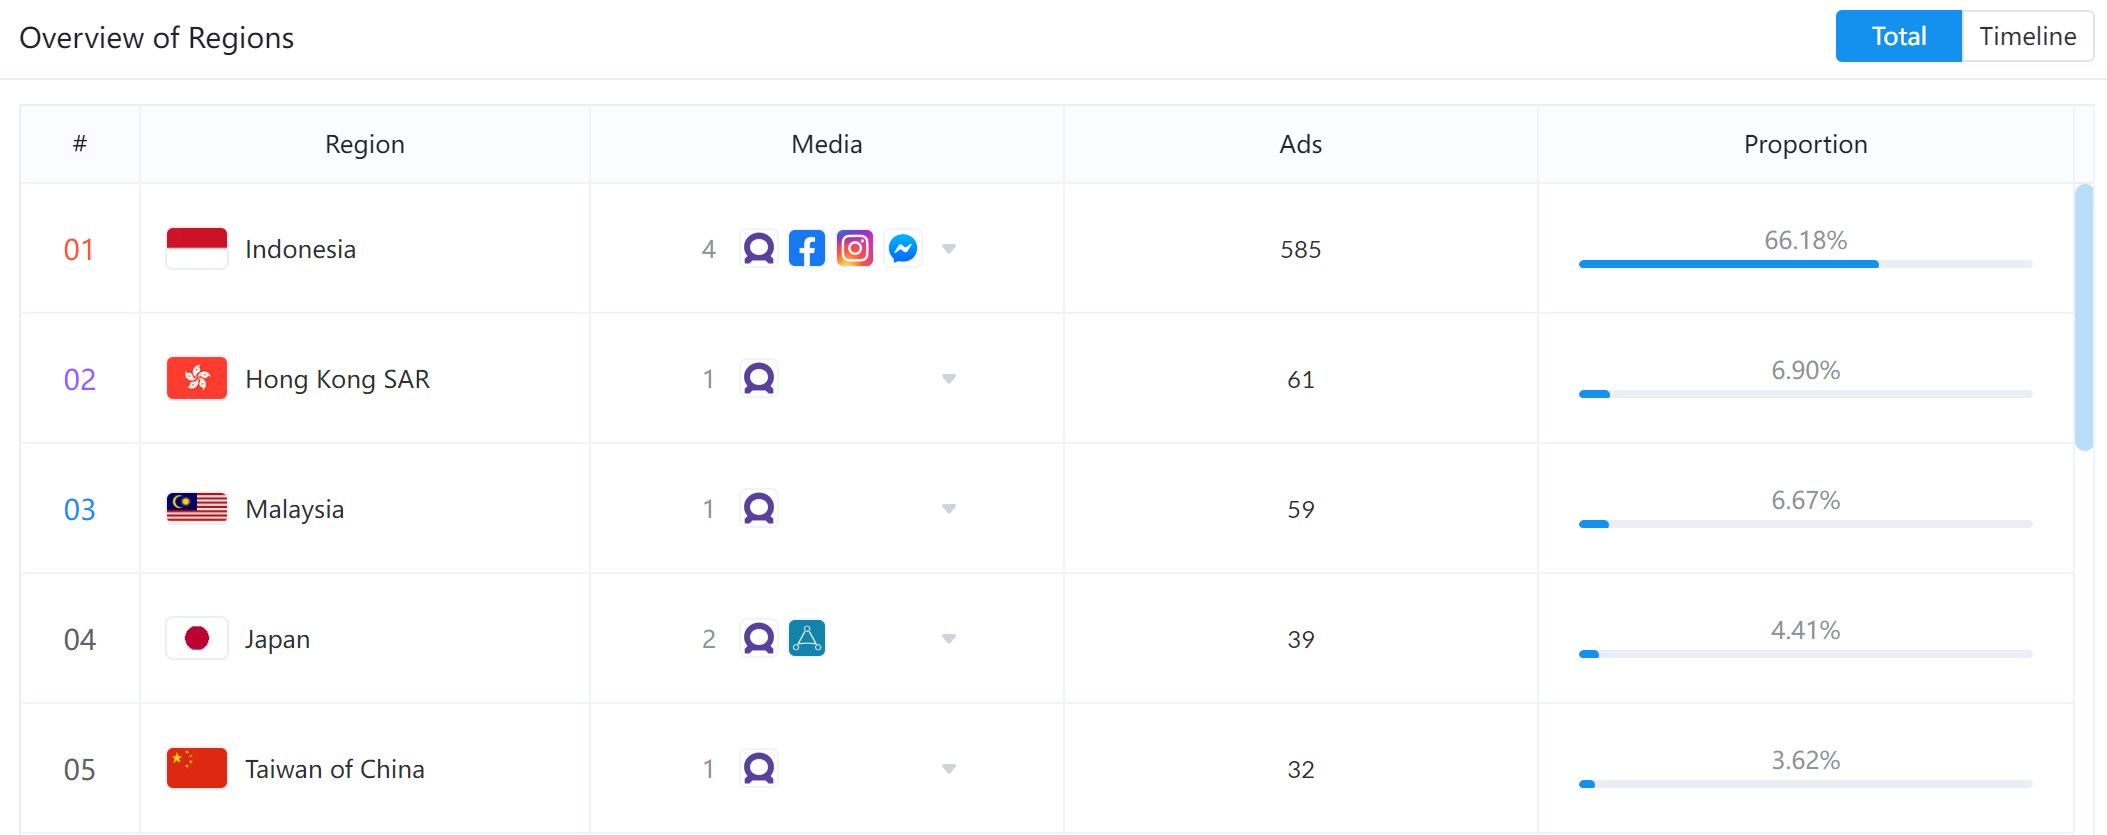The image size is (2107, 835).
Task: Switch to the Total tab
Action: (1899, 36)
